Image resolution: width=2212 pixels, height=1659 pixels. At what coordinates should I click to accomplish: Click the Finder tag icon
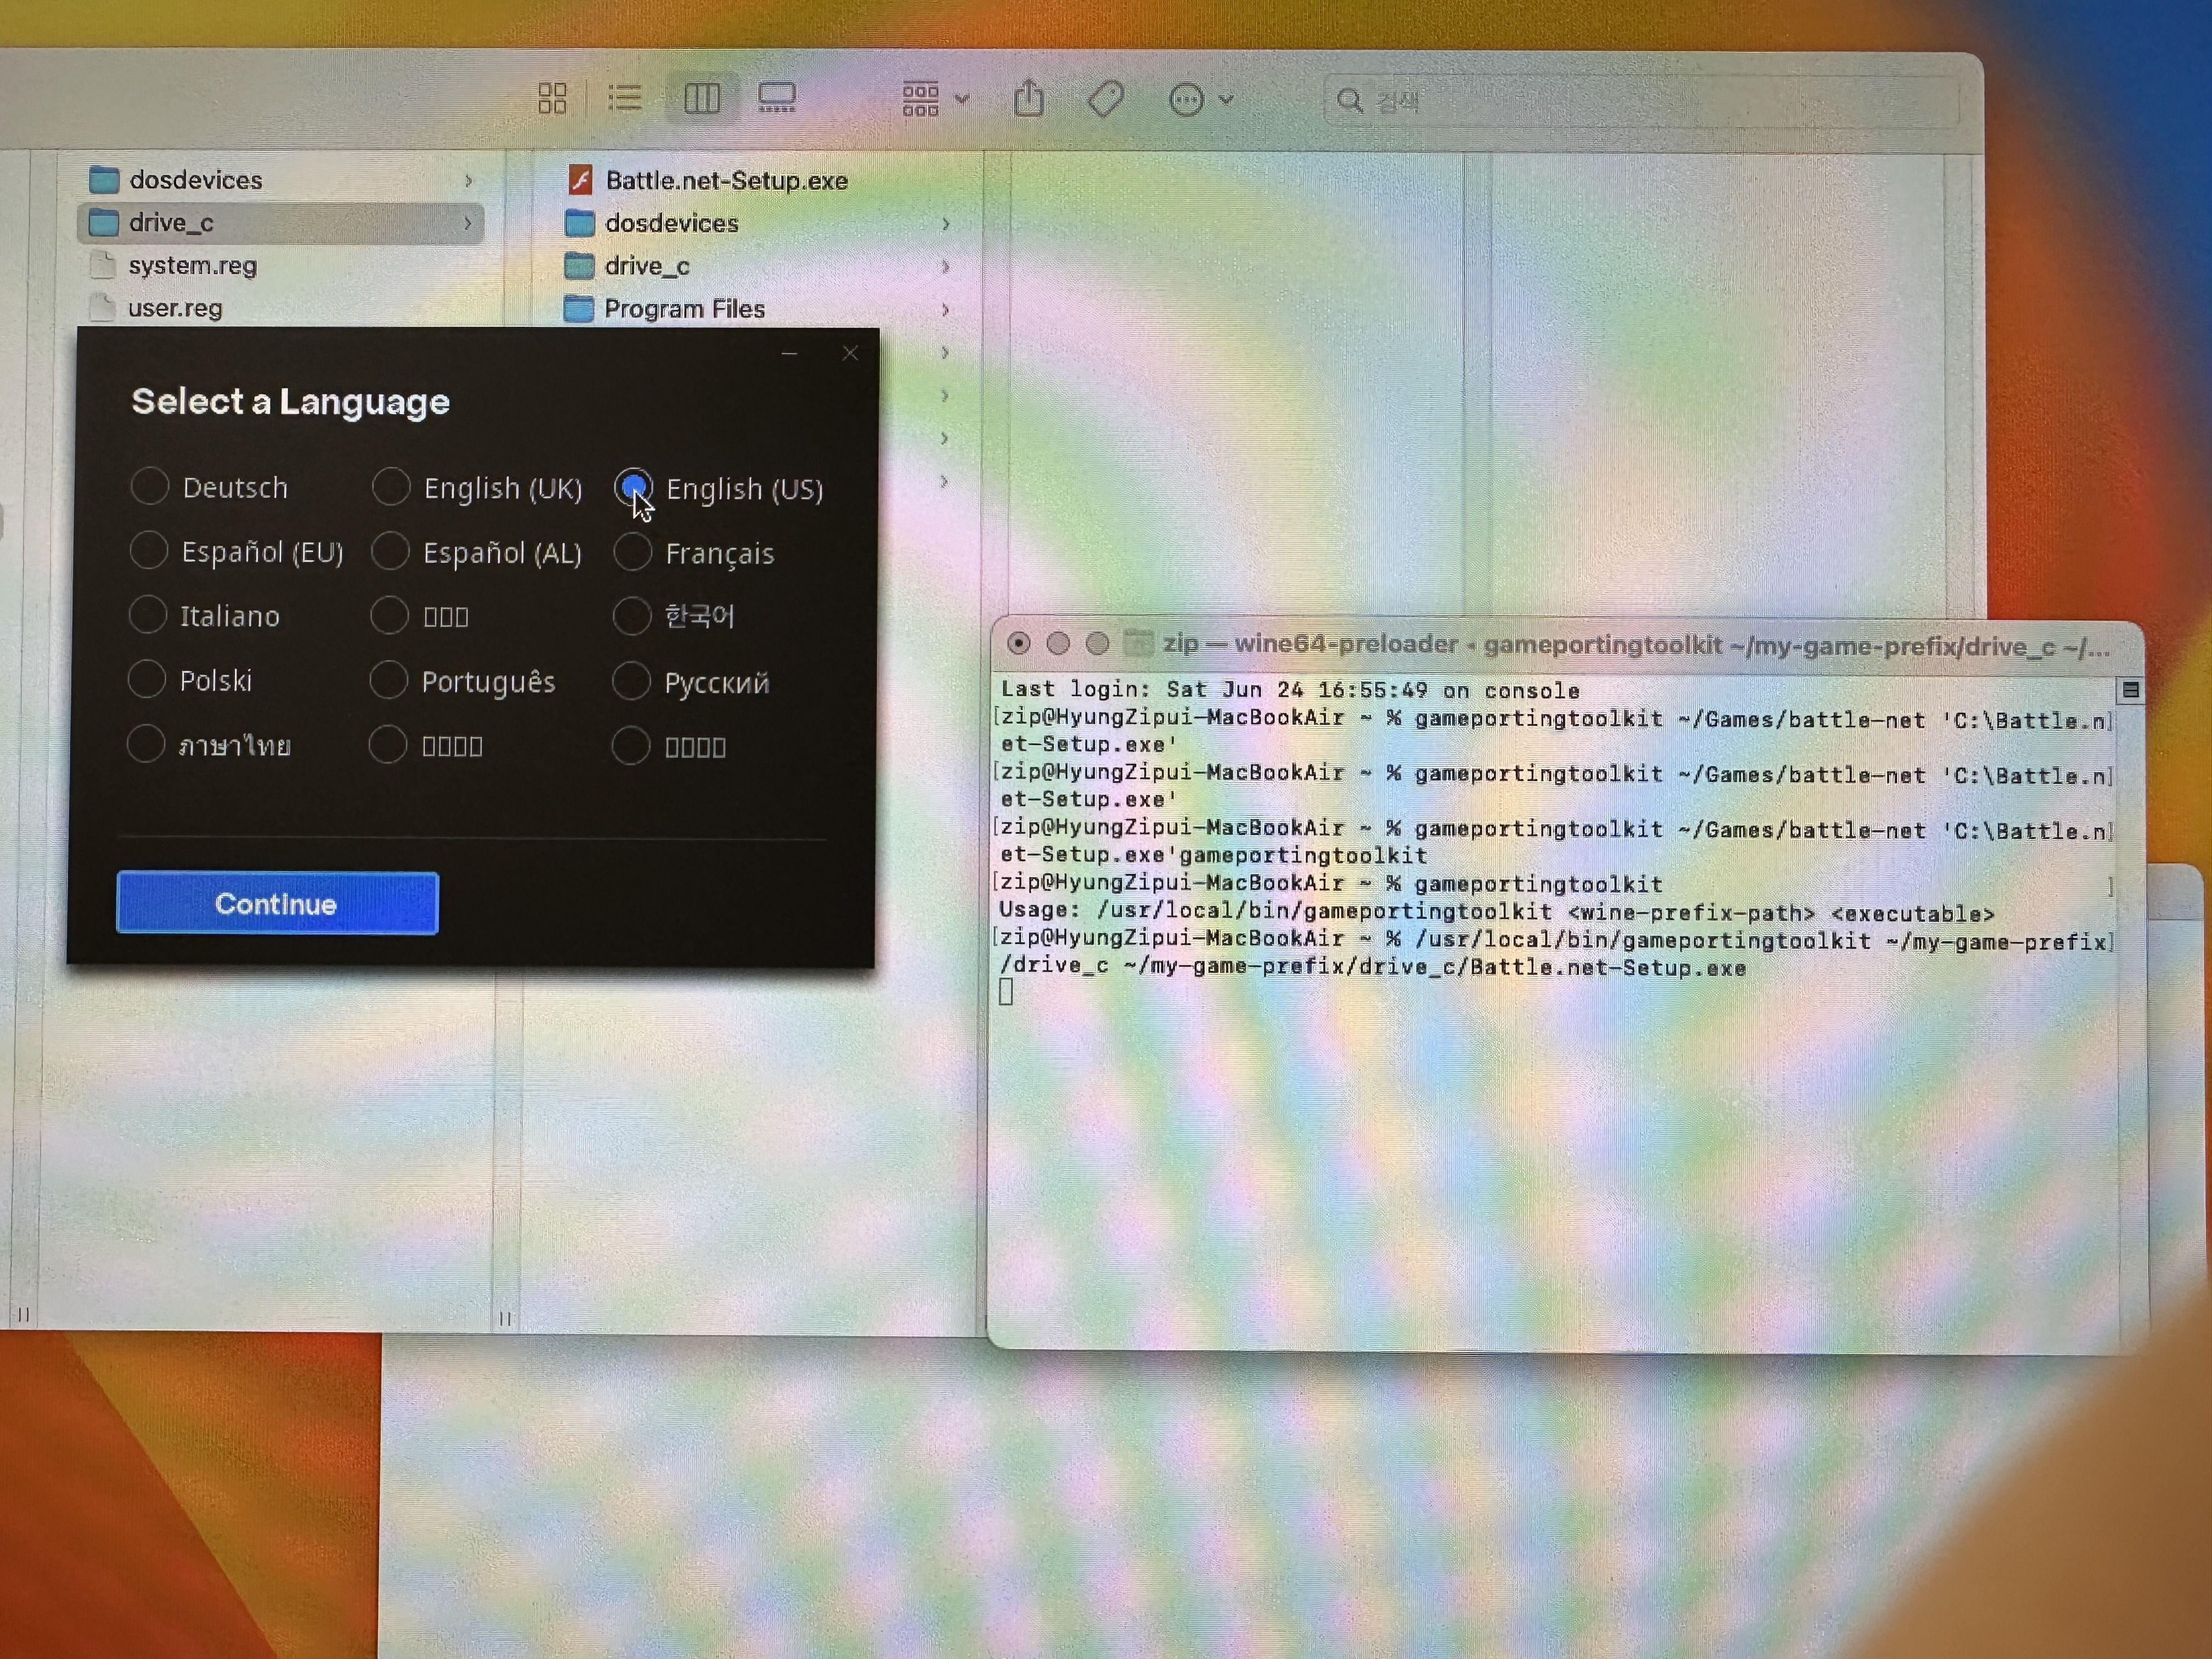1105,99
